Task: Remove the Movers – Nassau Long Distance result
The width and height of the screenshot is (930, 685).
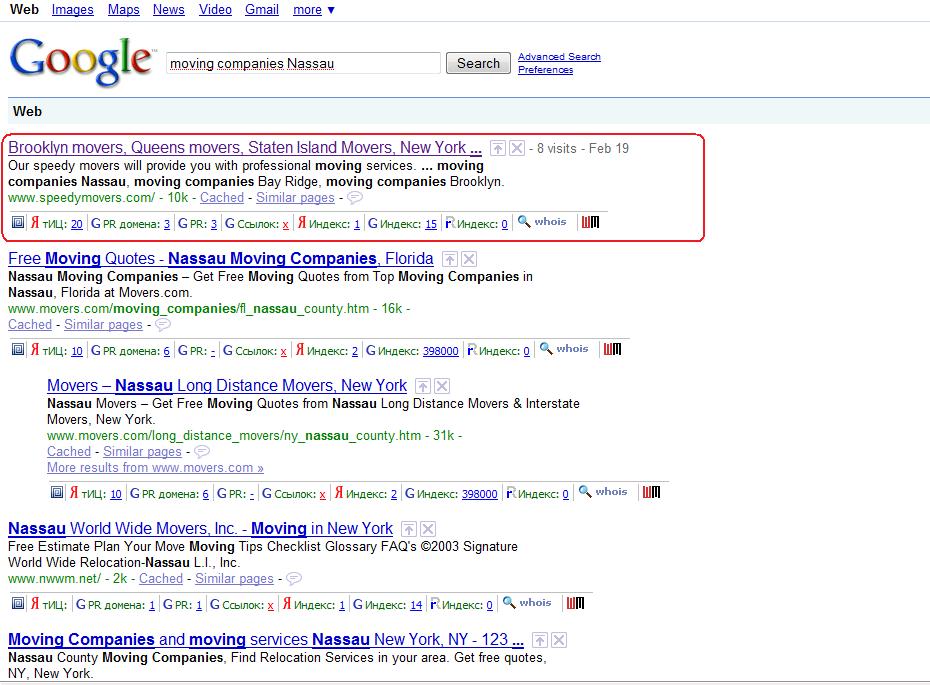Action: [x=441, y=386]
